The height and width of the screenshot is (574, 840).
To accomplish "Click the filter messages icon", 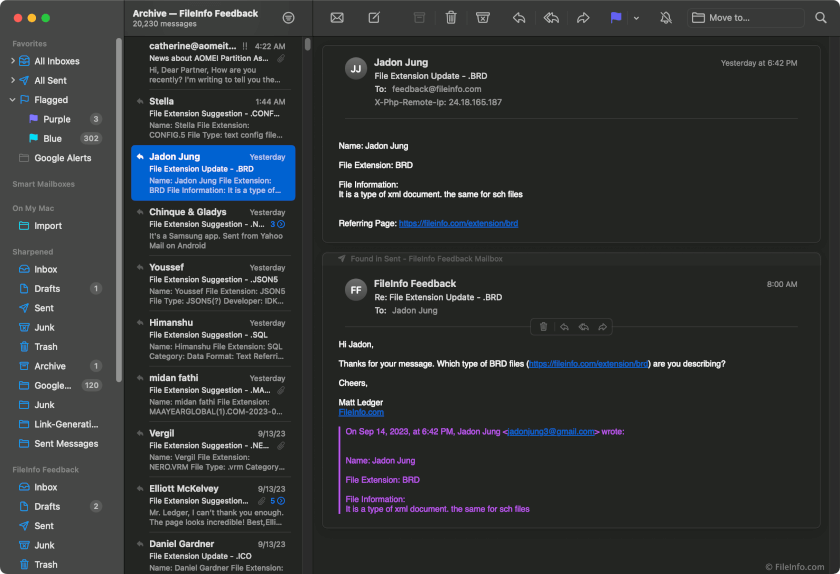I will 288,18.
